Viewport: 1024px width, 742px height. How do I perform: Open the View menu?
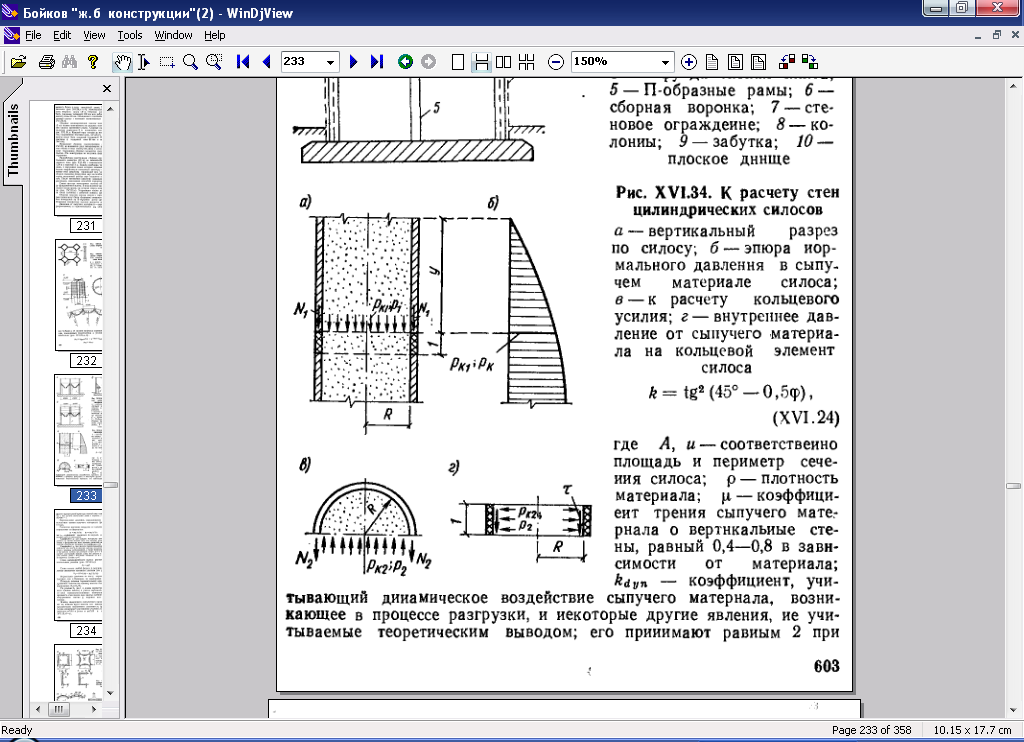click(94, 35)
